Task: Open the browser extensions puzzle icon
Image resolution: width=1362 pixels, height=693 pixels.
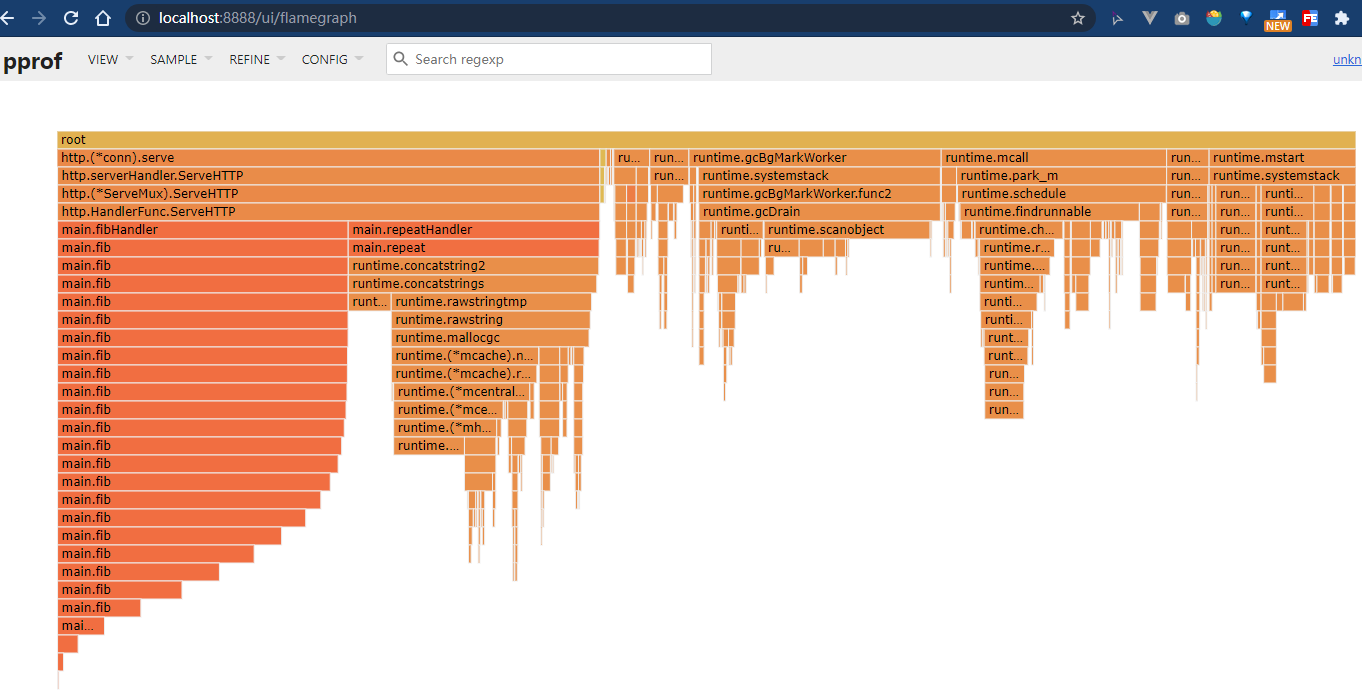Action: coord(1342,18)
